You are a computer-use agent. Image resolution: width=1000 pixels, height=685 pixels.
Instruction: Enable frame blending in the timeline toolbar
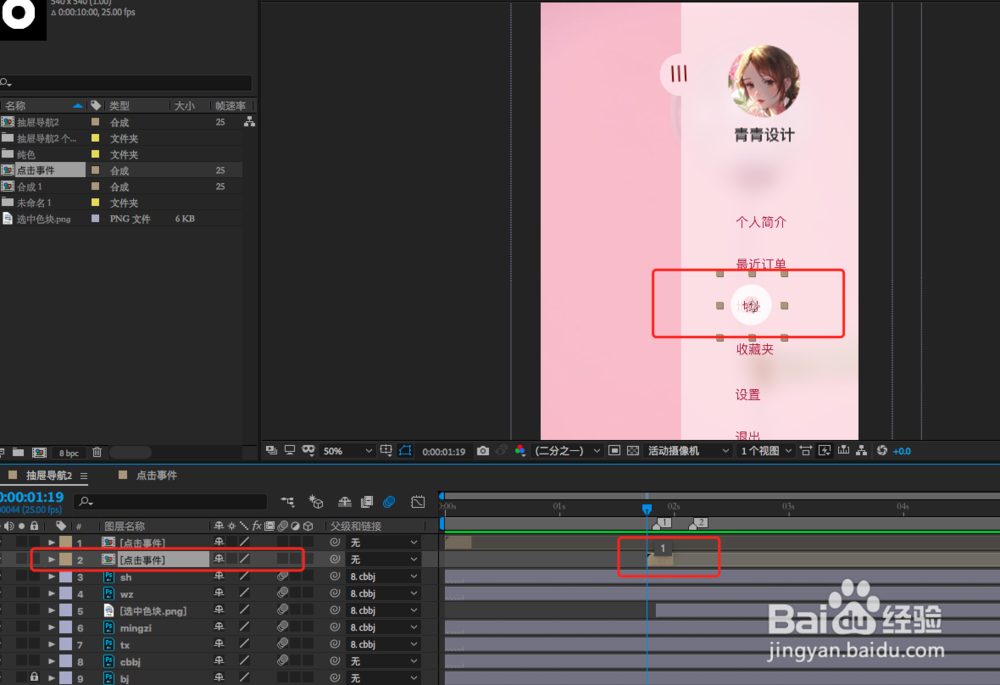pyautogui.click(x=367, y=502)
